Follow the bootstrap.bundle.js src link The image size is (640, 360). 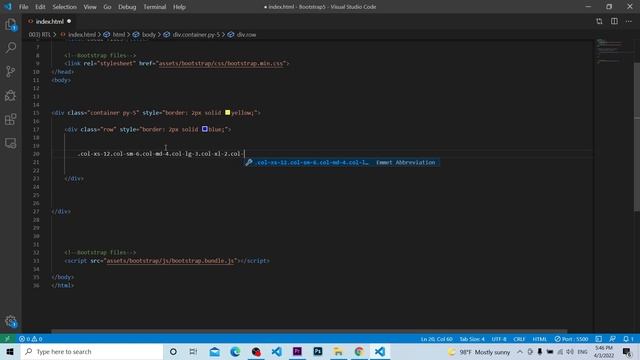pyautogui.click(x=170, y=261)
